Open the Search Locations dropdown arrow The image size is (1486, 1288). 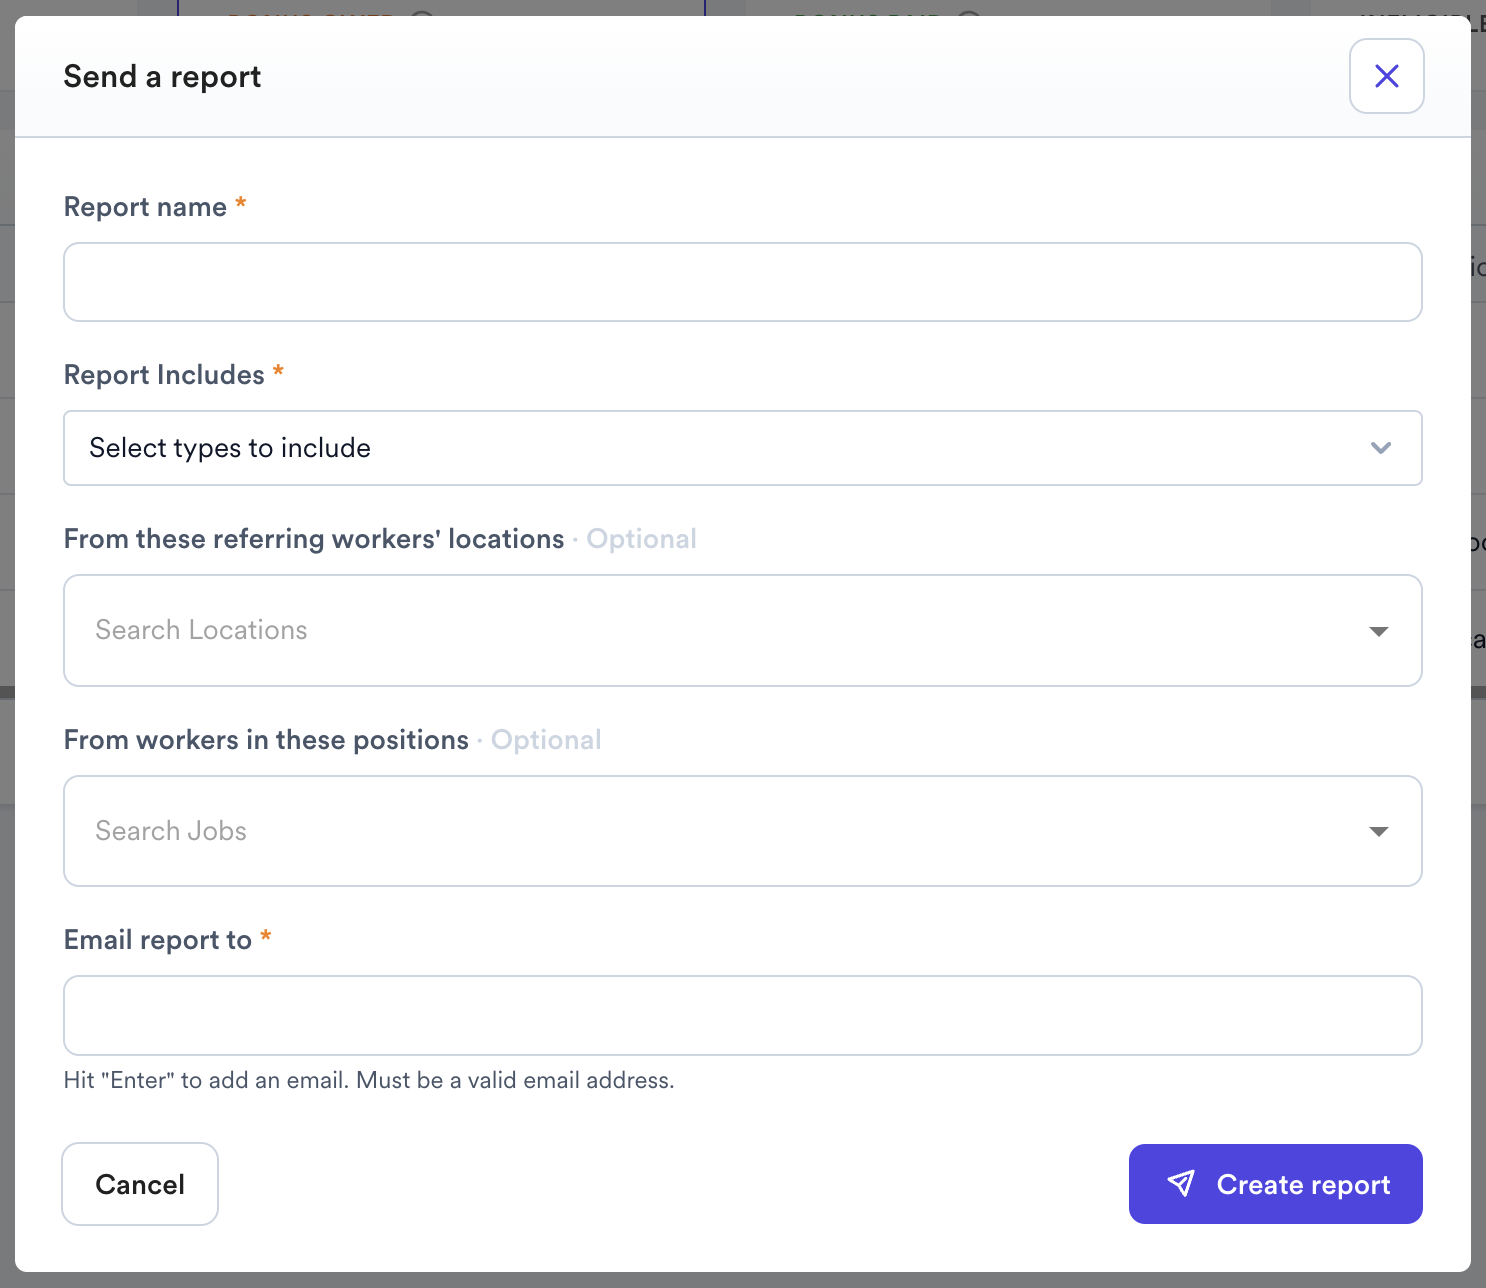[1379, 631]
